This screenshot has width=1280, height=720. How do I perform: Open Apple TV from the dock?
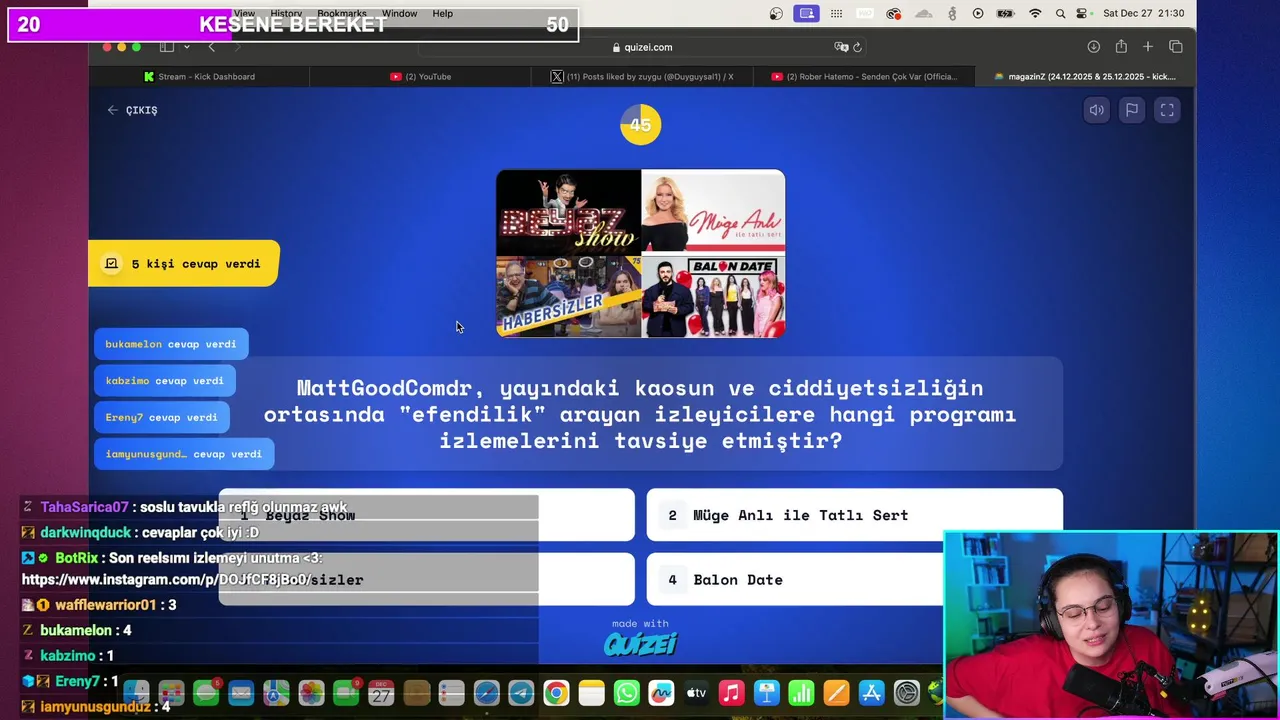pyautogui.click(x=696, y=693)
